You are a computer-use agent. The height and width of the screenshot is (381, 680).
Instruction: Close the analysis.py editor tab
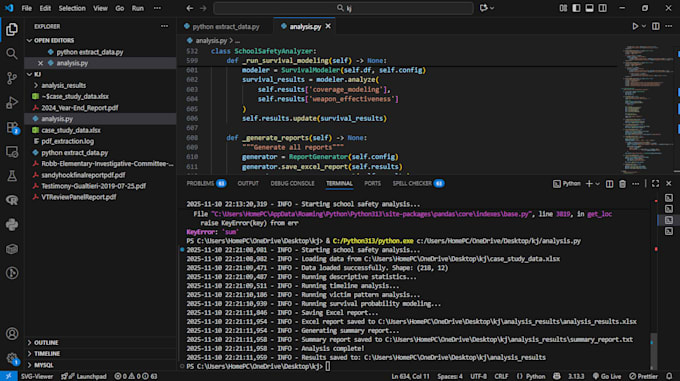coord(328,26)
